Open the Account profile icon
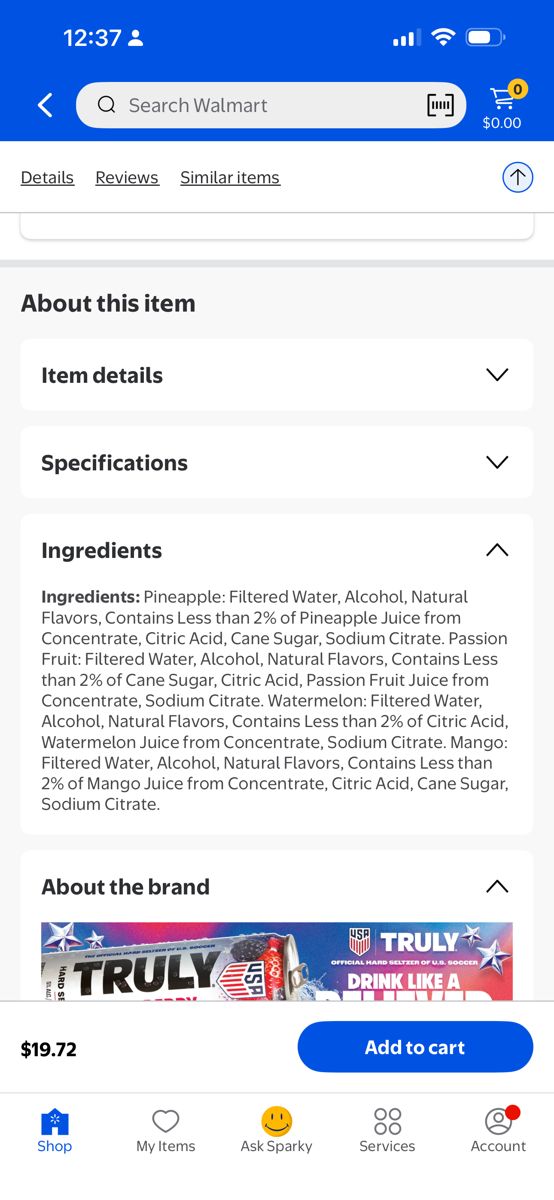The image size is (554, 1200). [498, 1121]
